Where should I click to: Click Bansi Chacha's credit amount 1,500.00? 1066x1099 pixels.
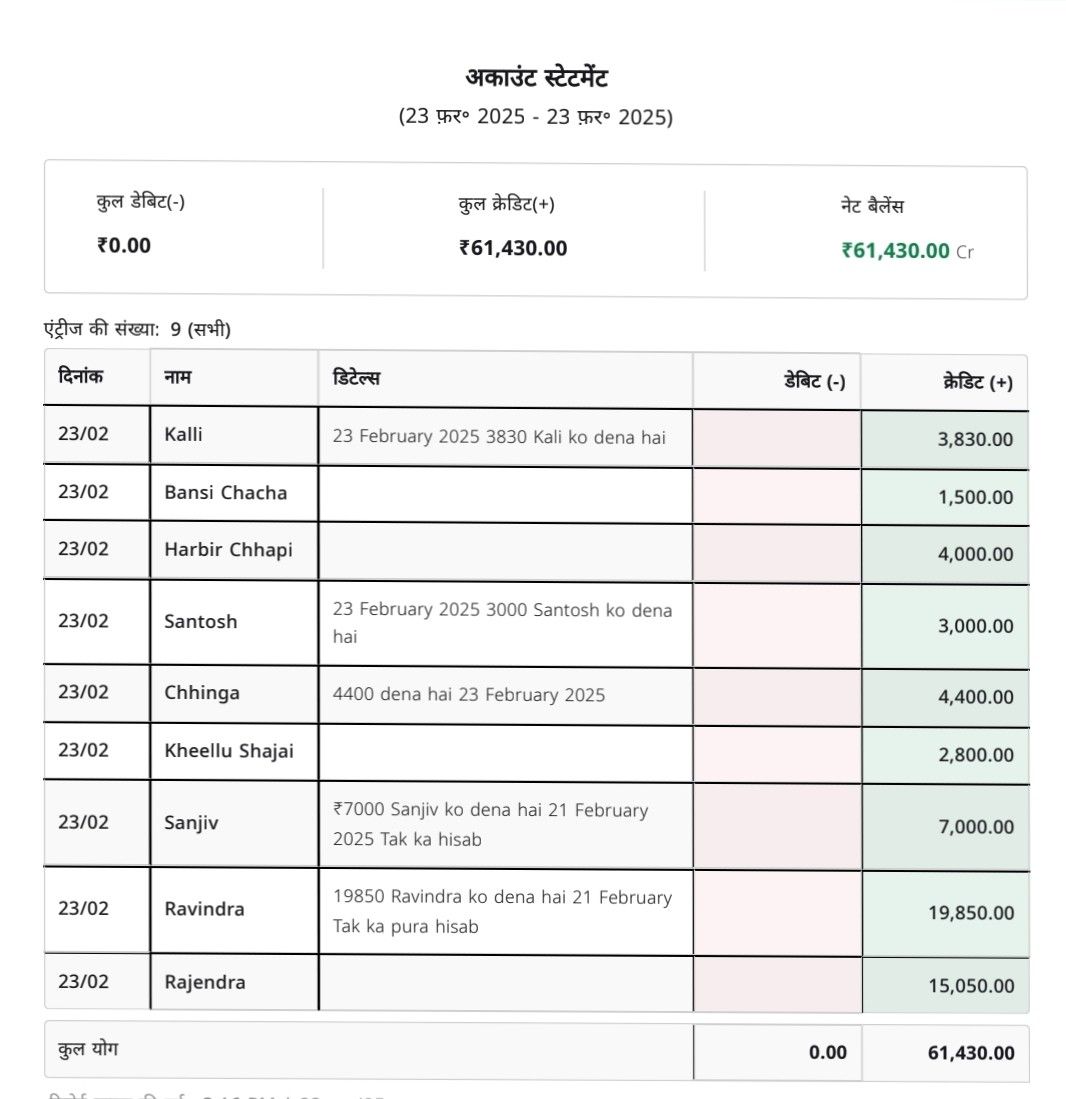point(975,497)
